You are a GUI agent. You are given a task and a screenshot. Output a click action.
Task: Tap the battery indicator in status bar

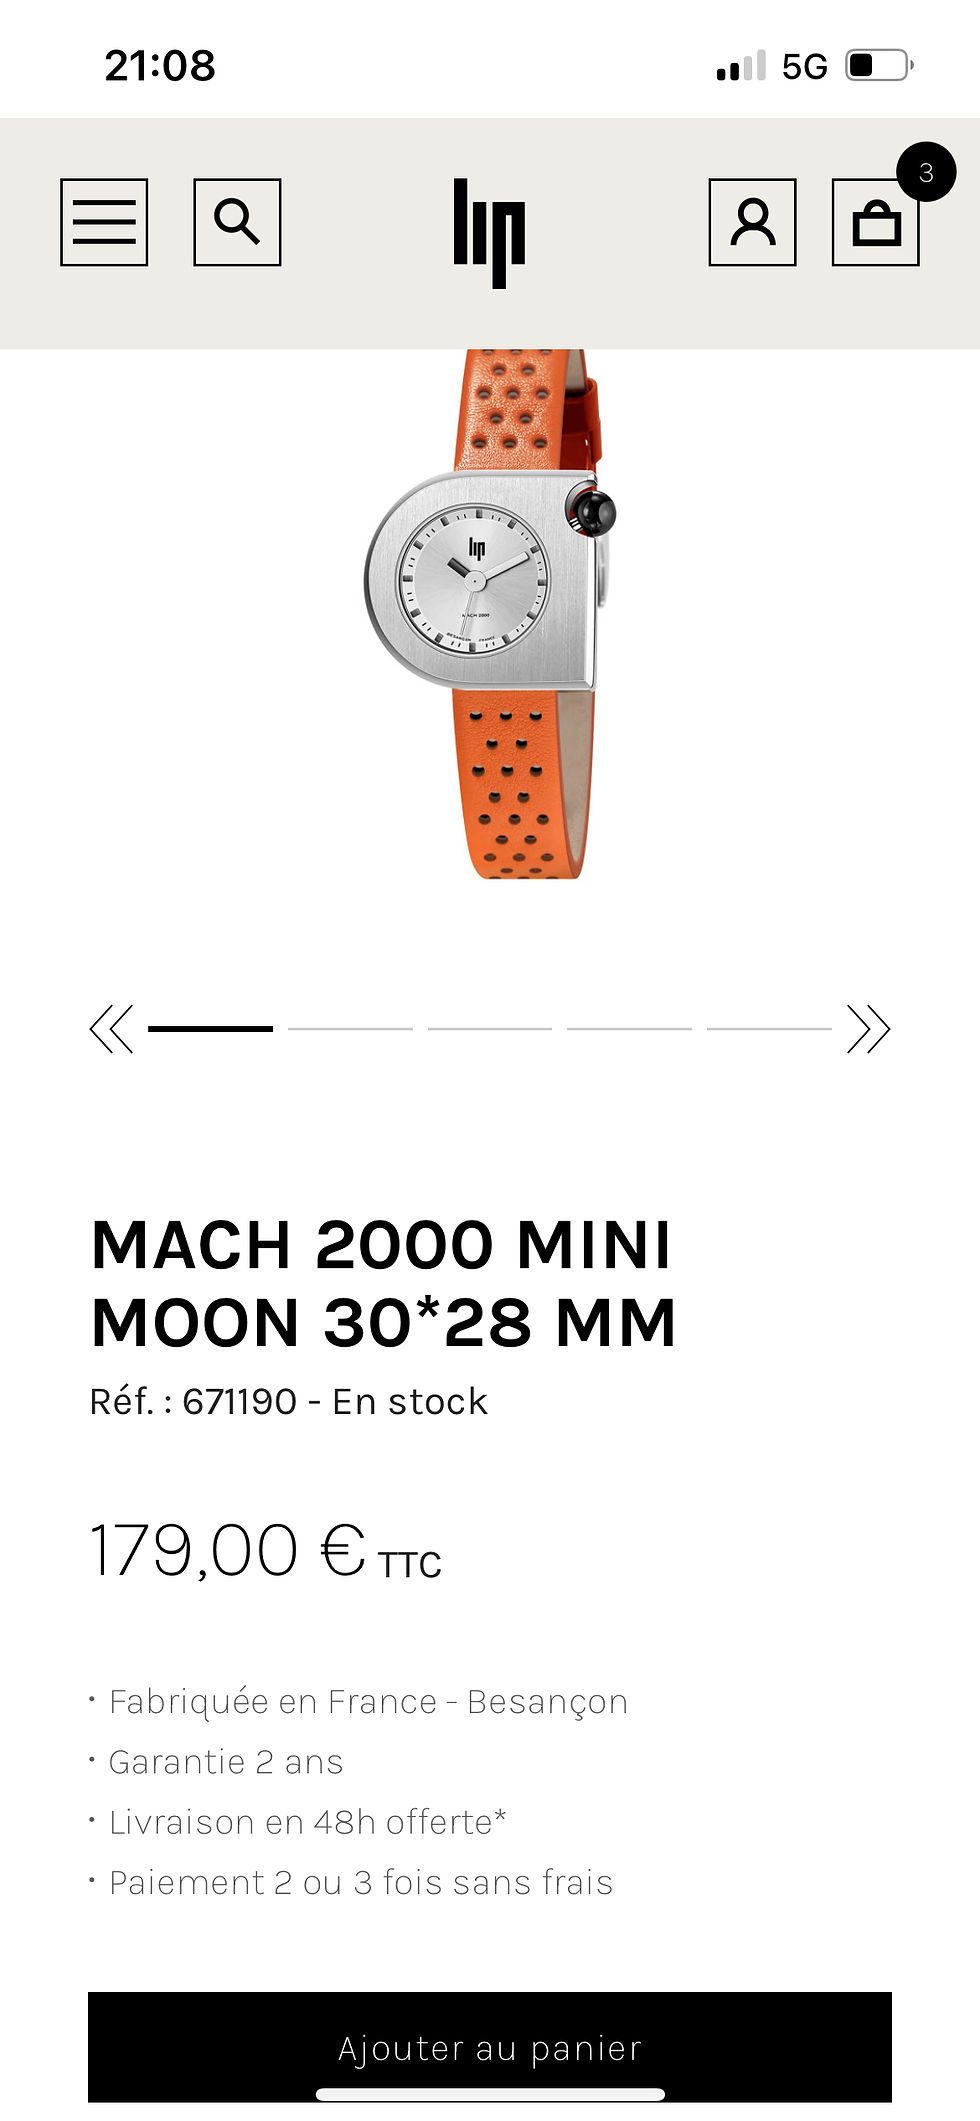(x=880, y=66)
